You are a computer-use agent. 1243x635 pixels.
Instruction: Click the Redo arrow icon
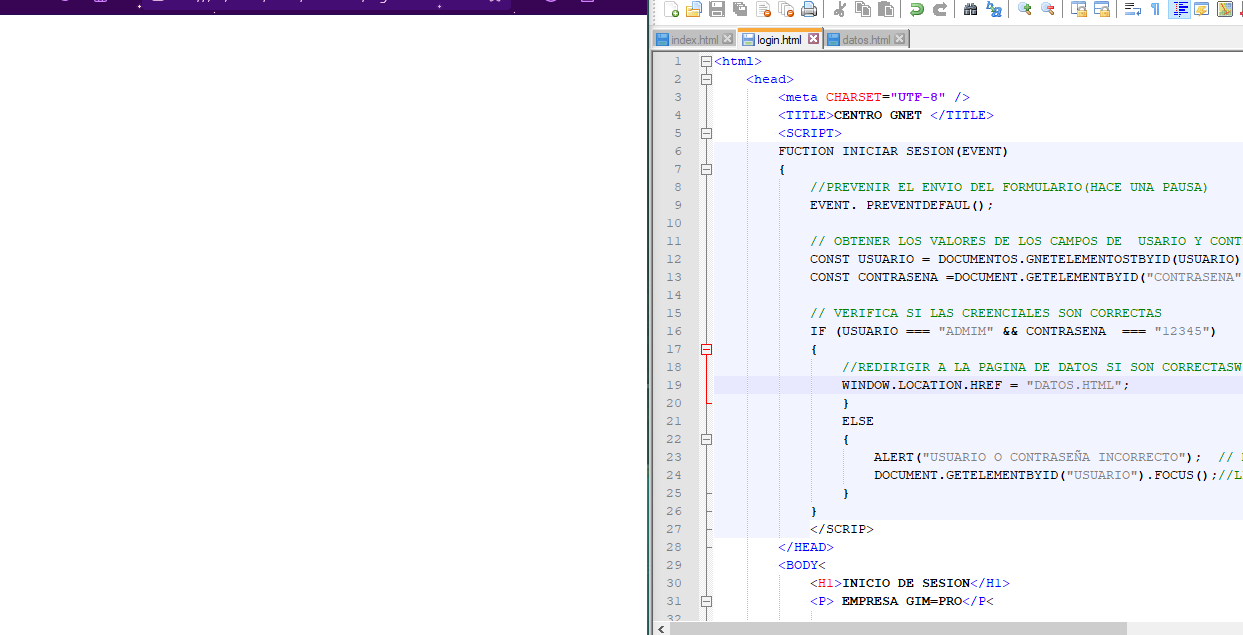pos(939,10)
